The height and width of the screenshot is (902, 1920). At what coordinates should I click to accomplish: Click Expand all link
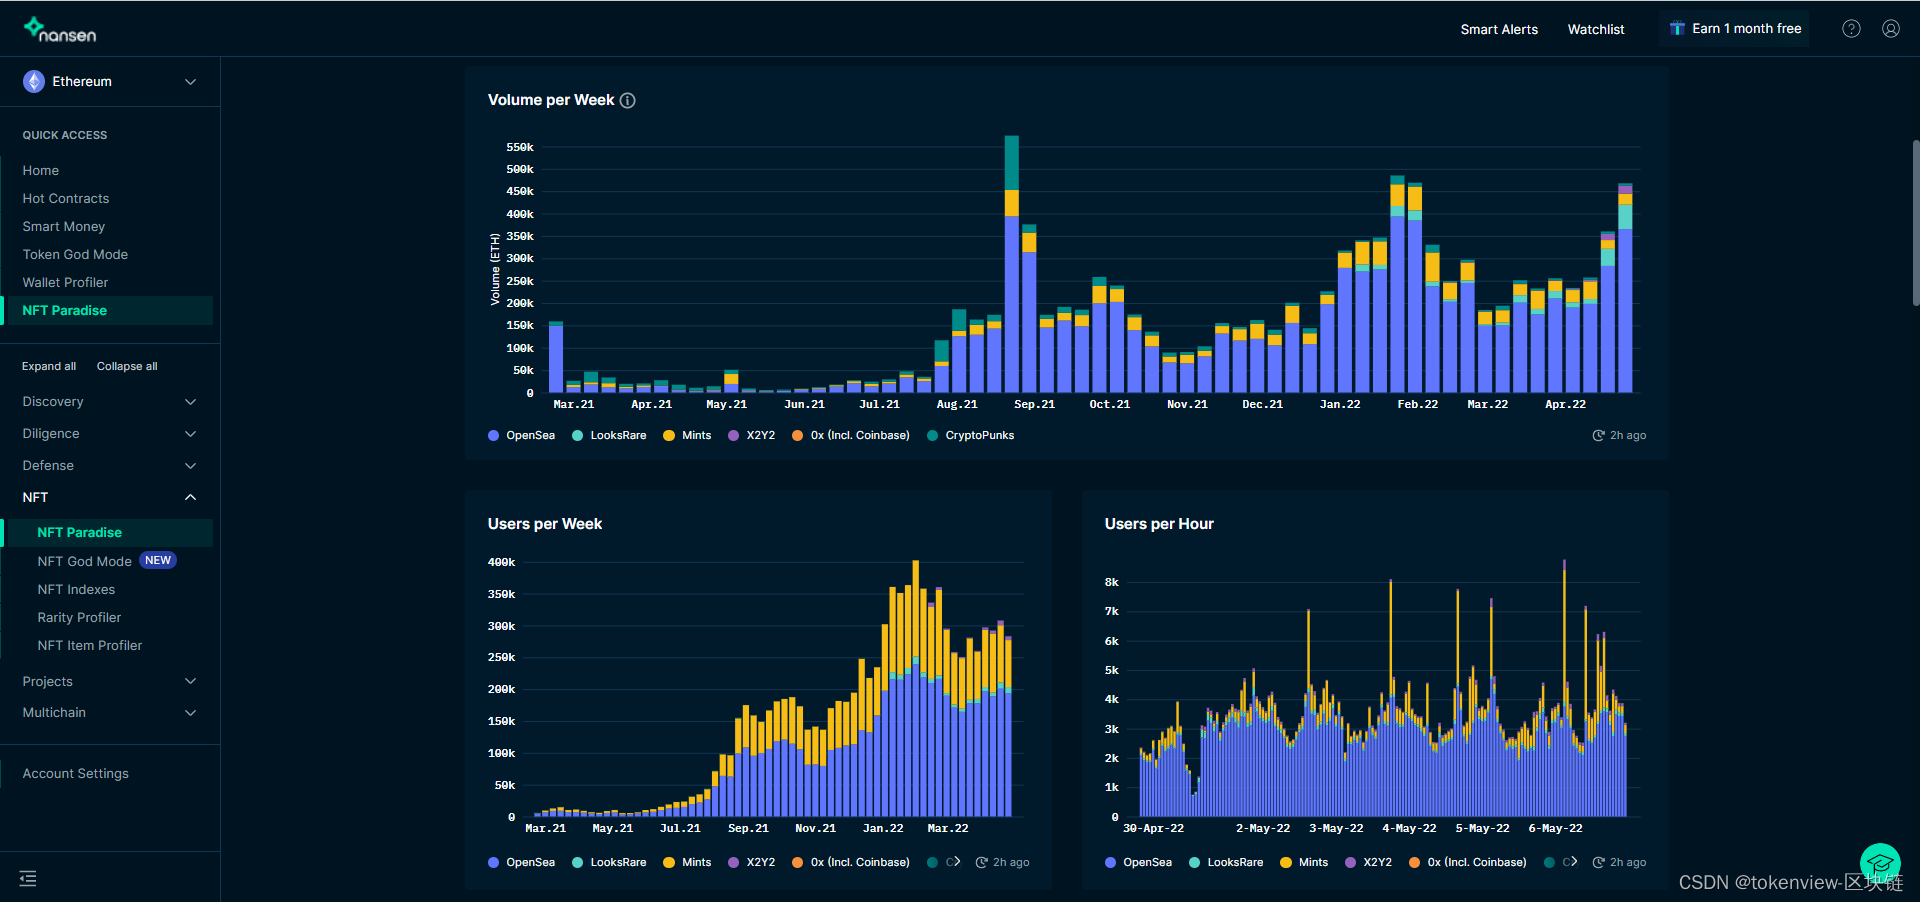49,367
